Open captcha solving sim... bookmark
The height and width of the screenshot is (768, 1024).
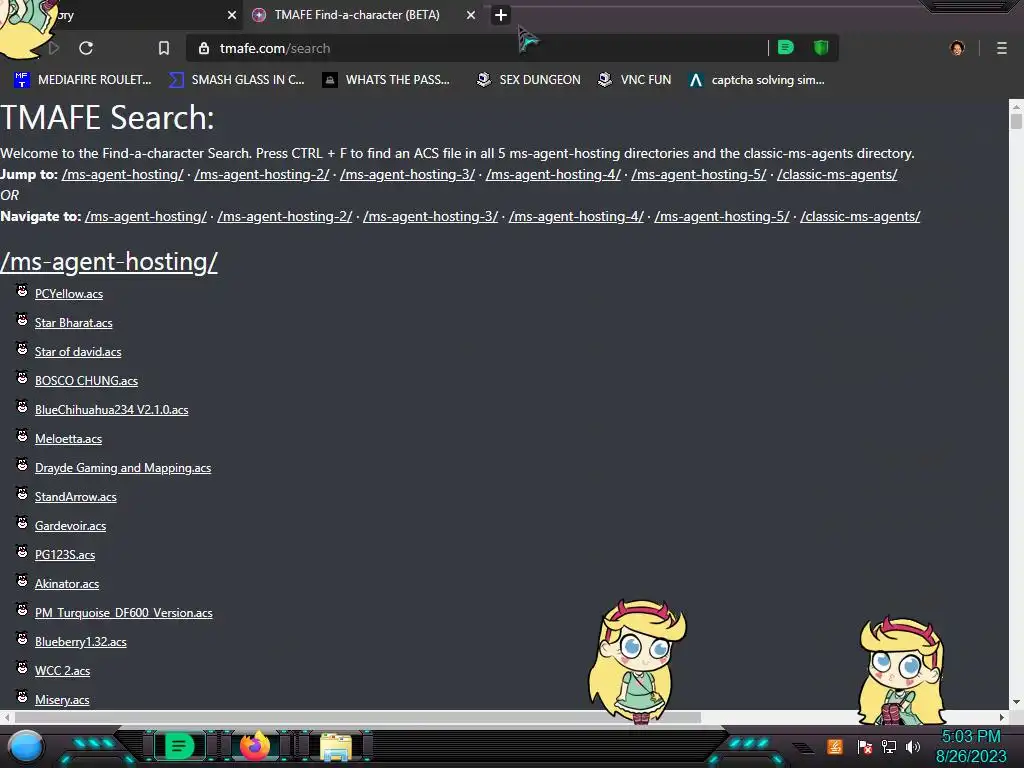[x=757, y=80]
